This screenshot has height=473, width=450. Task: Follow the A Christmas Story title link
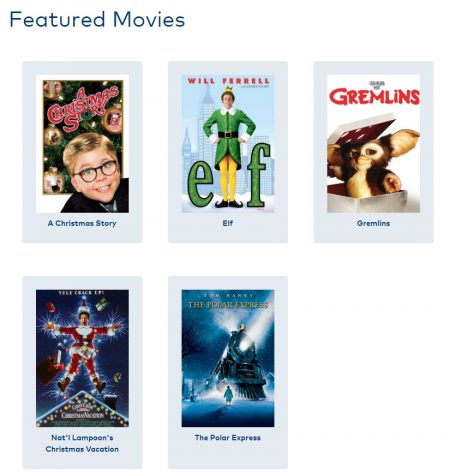(82, 223)
